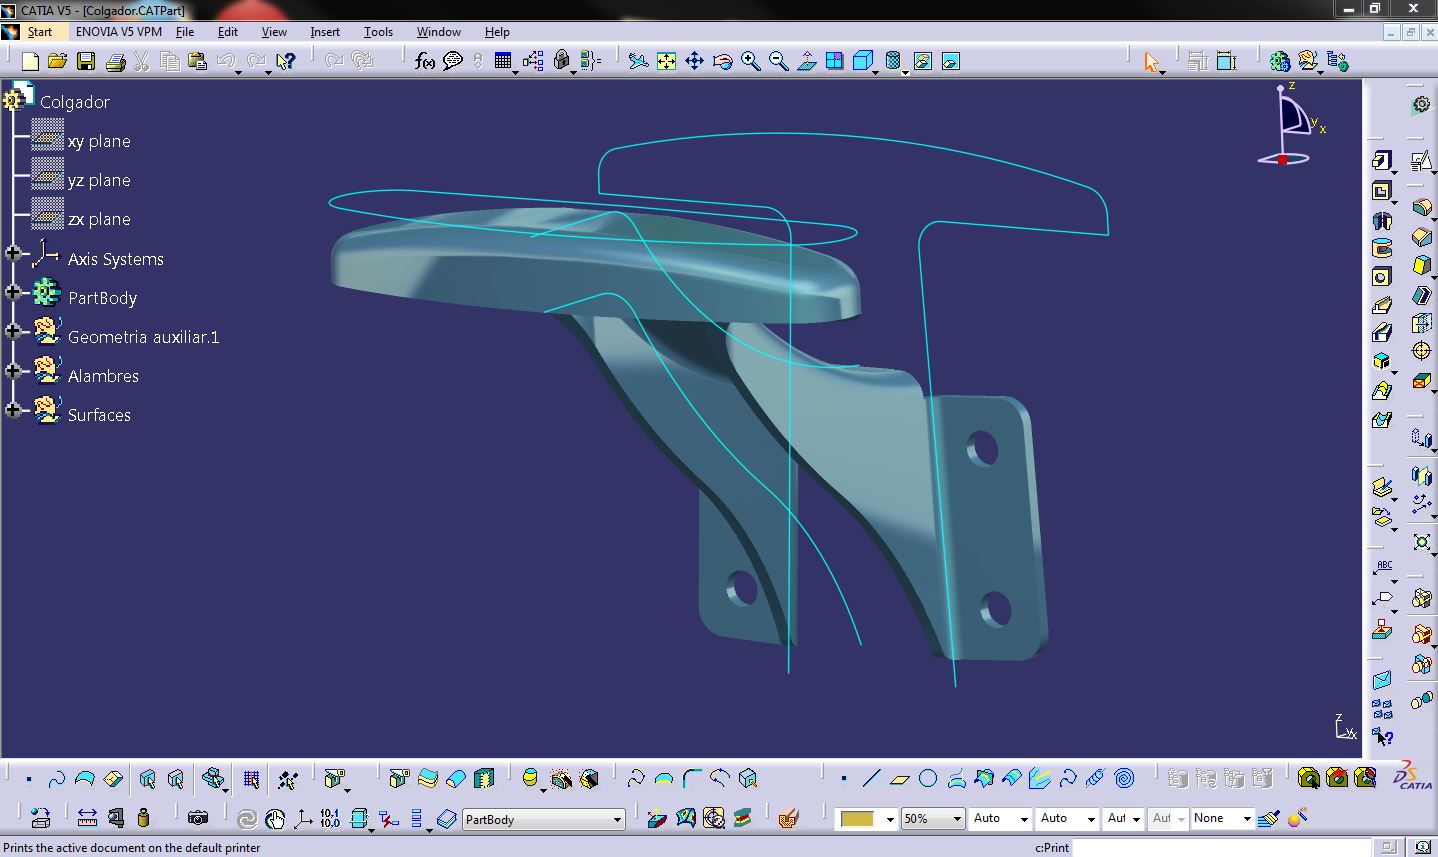
Task: Fit All In view icon
Action: (x=666, y=61)
